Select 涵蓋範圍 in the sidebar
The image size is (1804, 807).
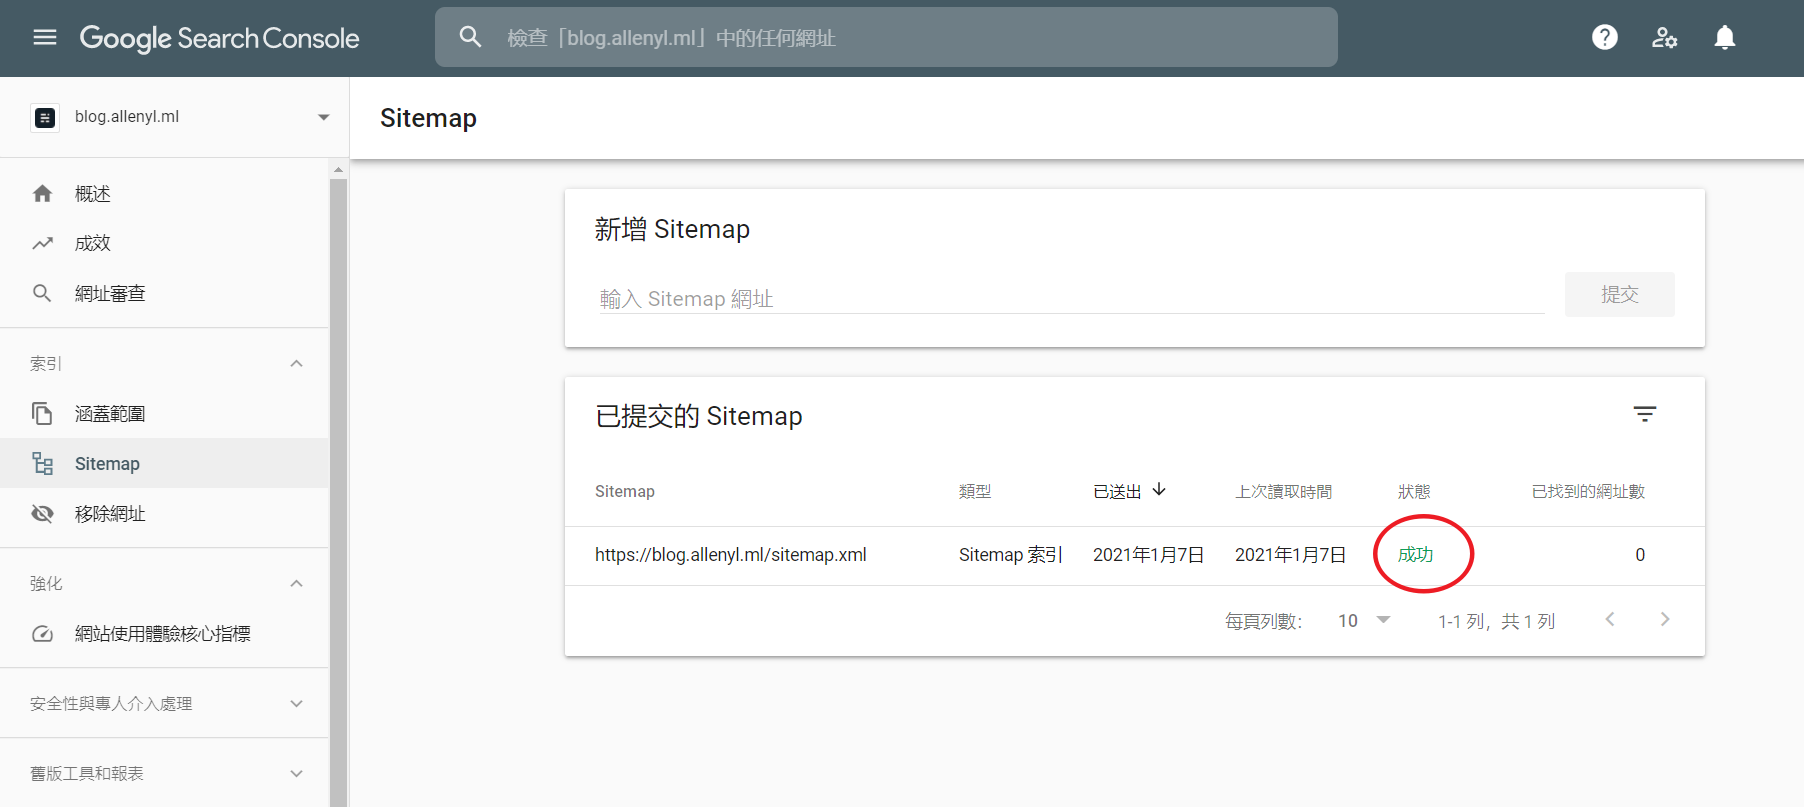(110, 414)
